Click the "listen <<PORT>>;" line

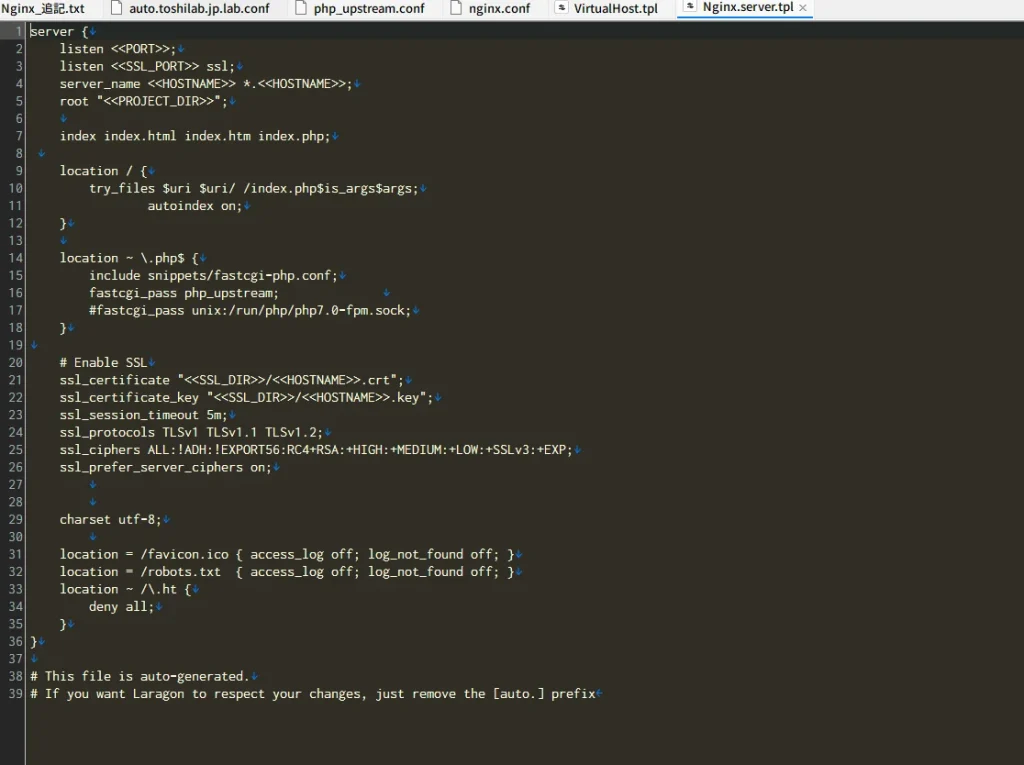(x=118, y=49)
